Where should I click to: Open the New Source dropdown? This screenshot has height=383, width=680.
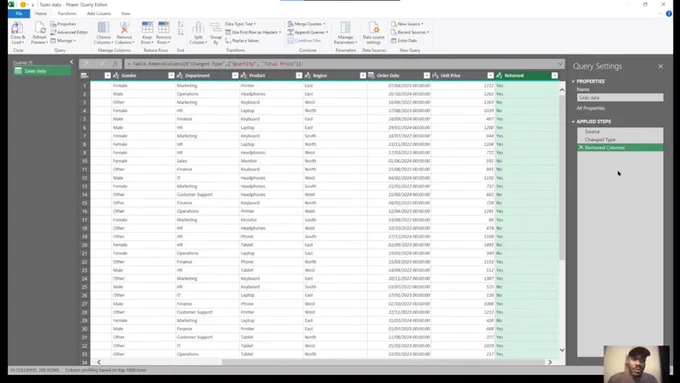click(x=407, y=24)
